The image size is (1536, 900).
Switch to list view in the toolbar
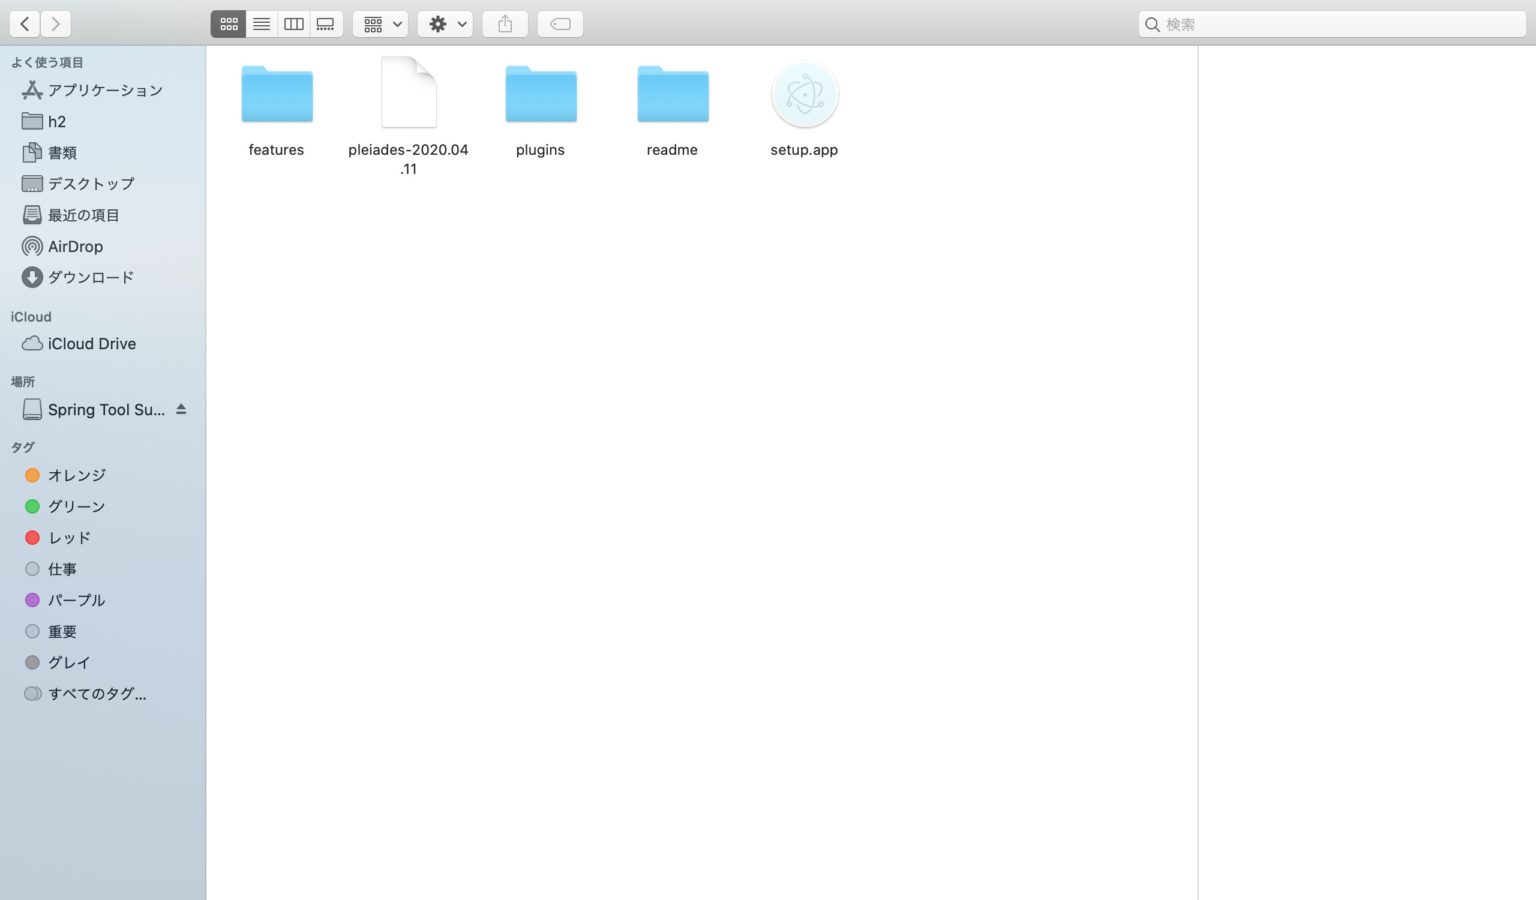(261, 23)
